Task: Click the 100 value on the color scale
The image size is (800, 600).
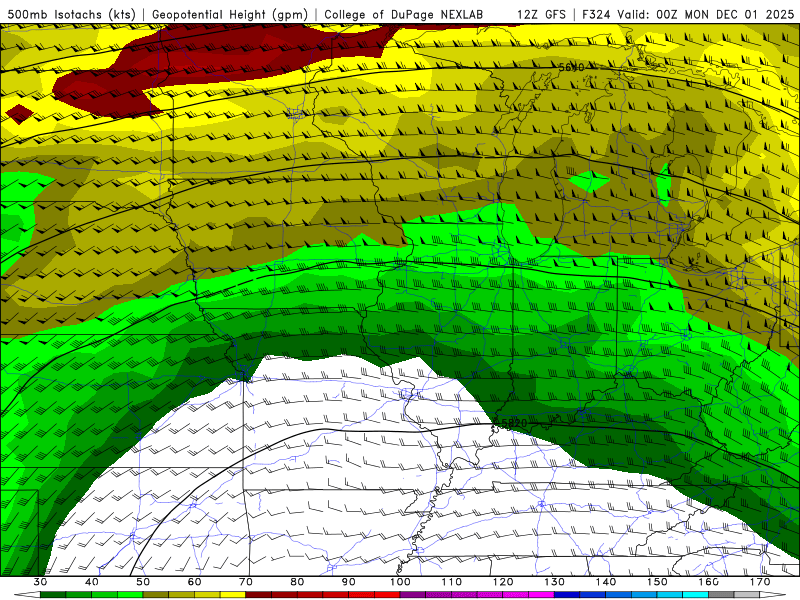Action: coord(400,582)
